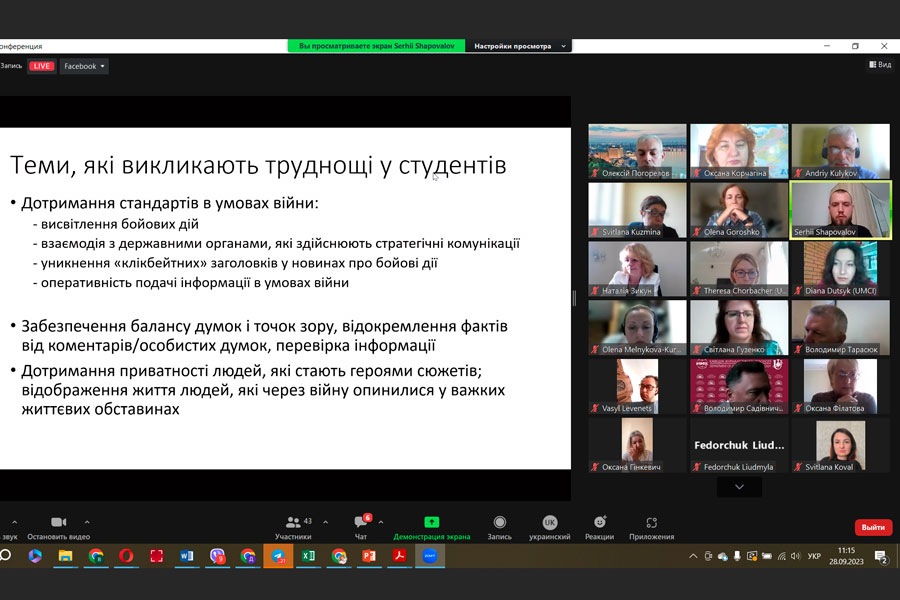Screen dimensions: 900x600
Task: Click the LIVE streaming indicator
Action: [41, 66]
